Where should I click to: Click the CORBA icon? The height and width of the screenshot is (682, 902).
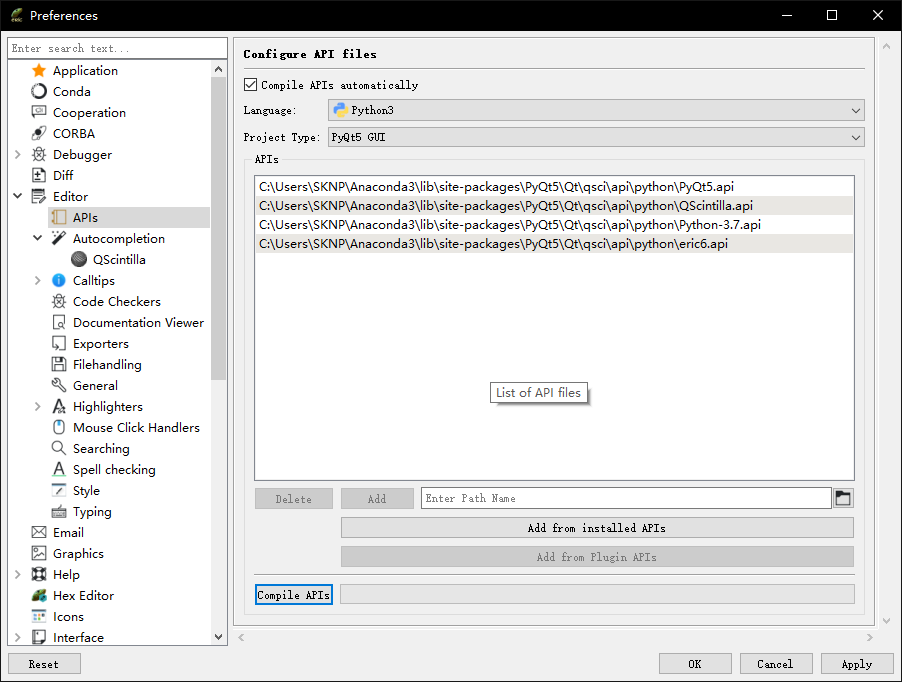point(39,133)
